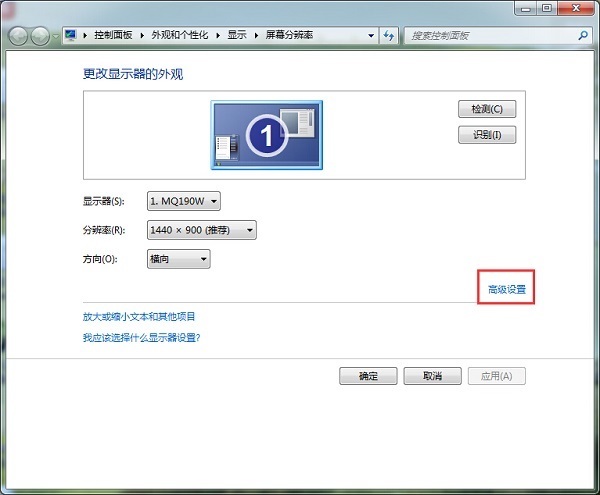
Task: Open 控制面板 breadcrumb in address bar
Action: click(x=113, y=35)
